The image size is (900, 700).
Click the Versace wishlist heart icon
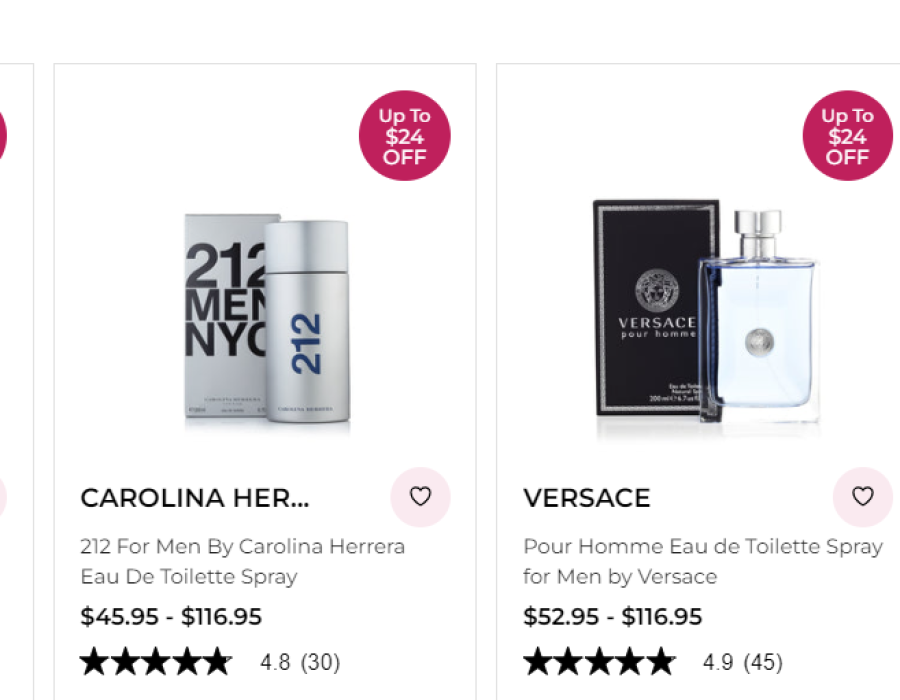(862, 497)
